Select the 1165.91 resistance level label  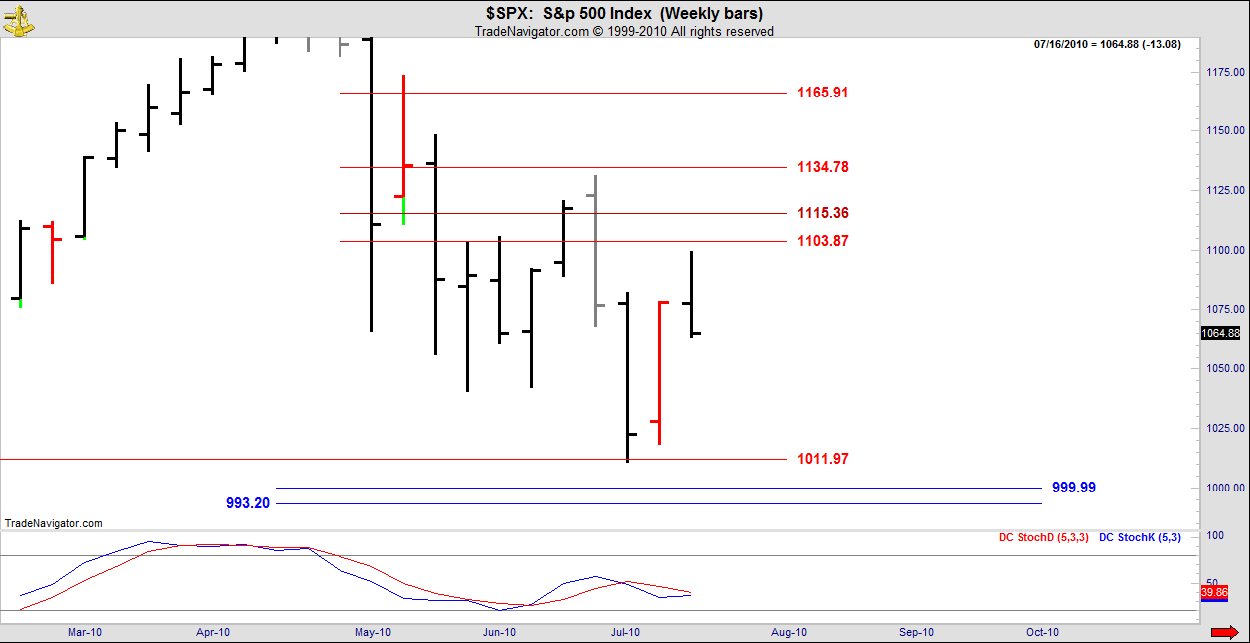click(822, 93)
